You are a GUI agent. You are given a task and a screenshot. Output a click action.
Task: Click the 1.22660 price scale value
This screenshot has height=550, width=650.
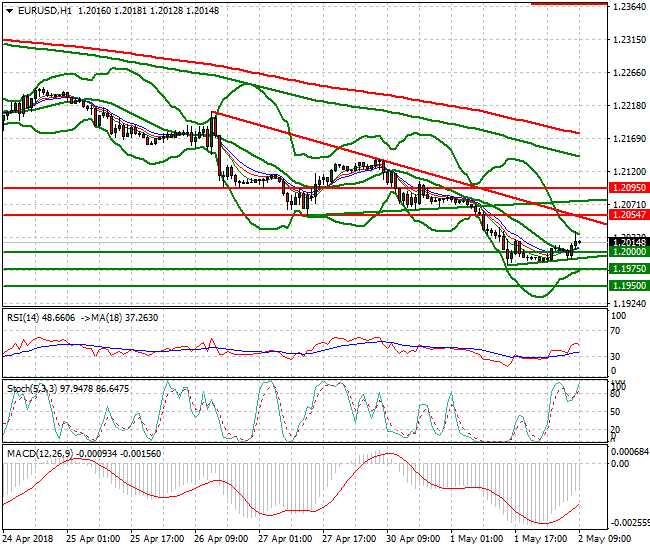[x=628, y=73]
